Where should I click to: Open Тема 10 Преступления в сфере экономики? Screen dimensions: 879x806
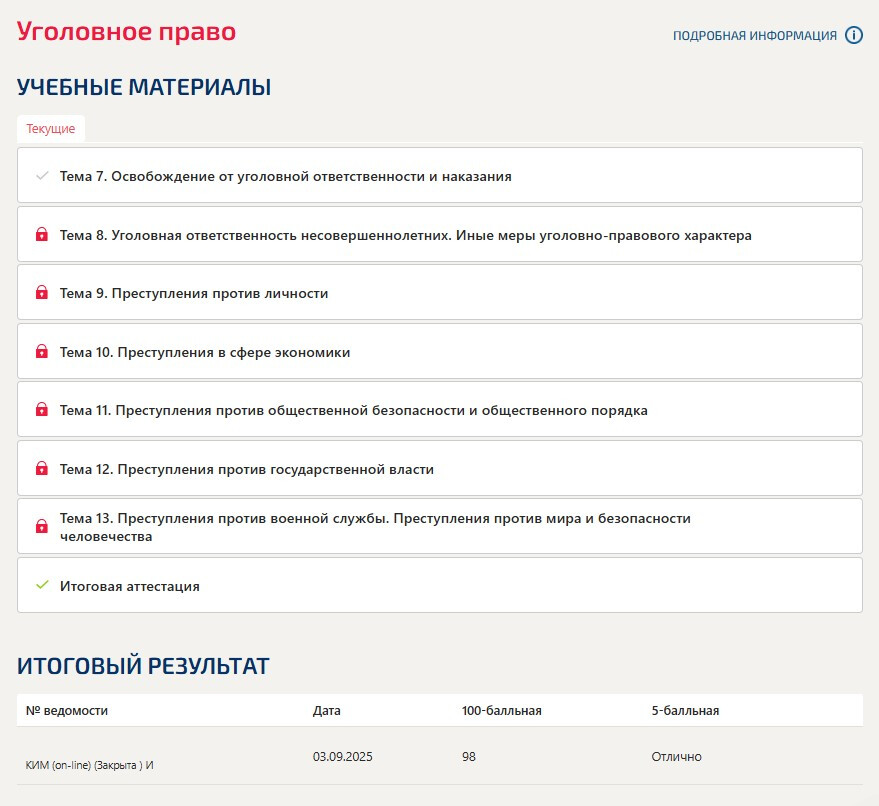(205, 352)
